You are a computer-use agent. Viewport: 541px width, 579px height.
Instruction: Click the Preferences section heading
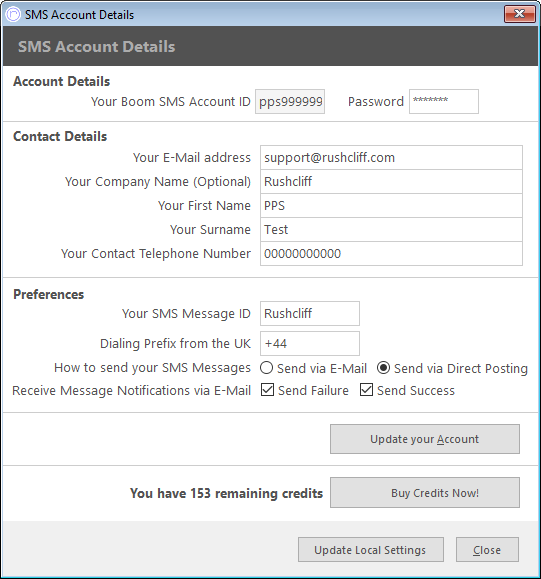[49, 294]
